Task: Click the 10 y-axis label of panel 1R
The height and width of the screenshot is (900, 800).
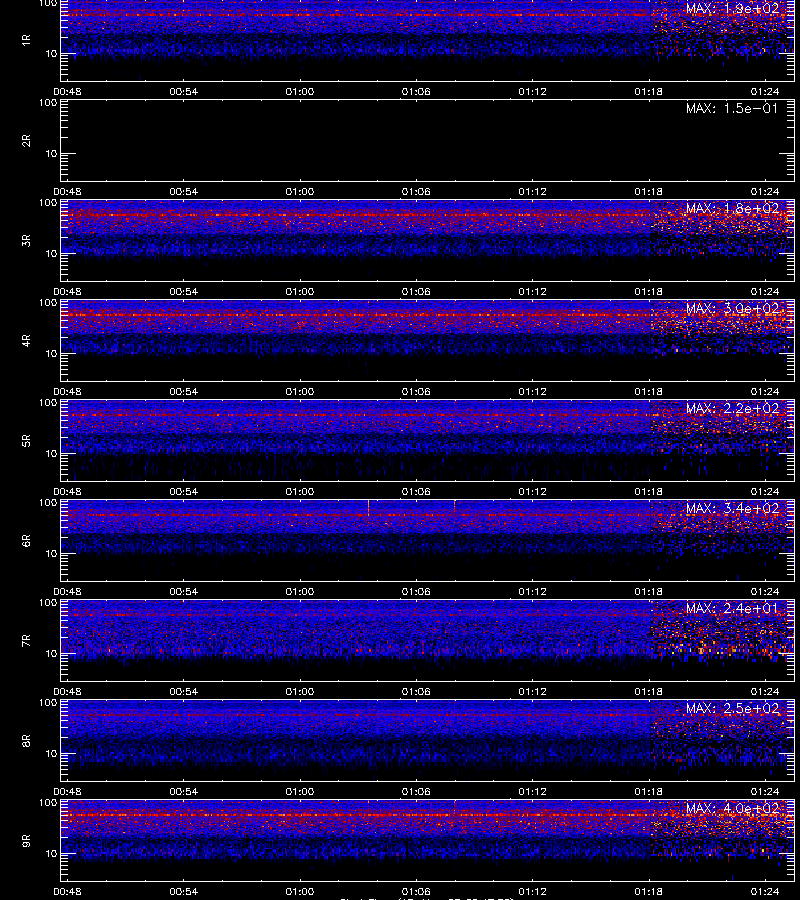Action: (x=52, y=53)
